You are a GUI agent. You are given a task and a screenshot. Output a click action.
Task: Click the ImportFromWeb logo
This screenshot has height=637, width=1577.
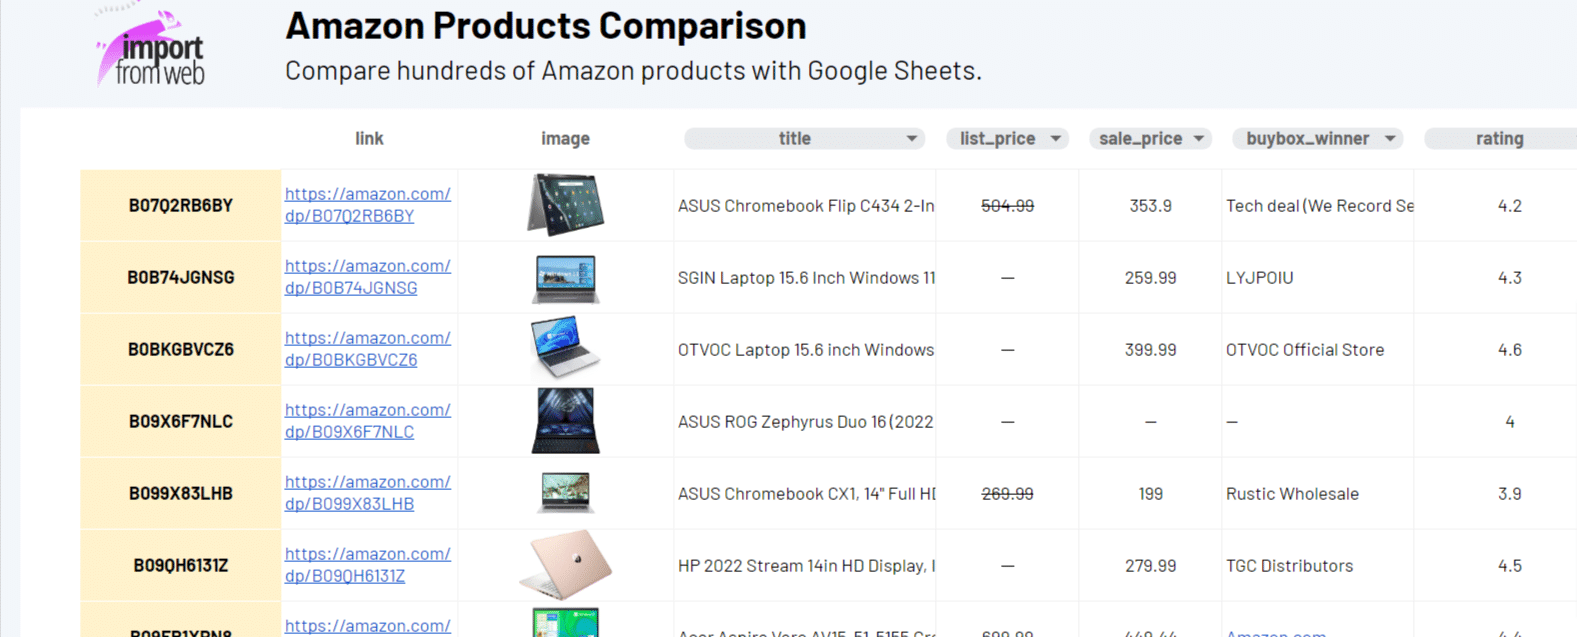coord(150,47)
